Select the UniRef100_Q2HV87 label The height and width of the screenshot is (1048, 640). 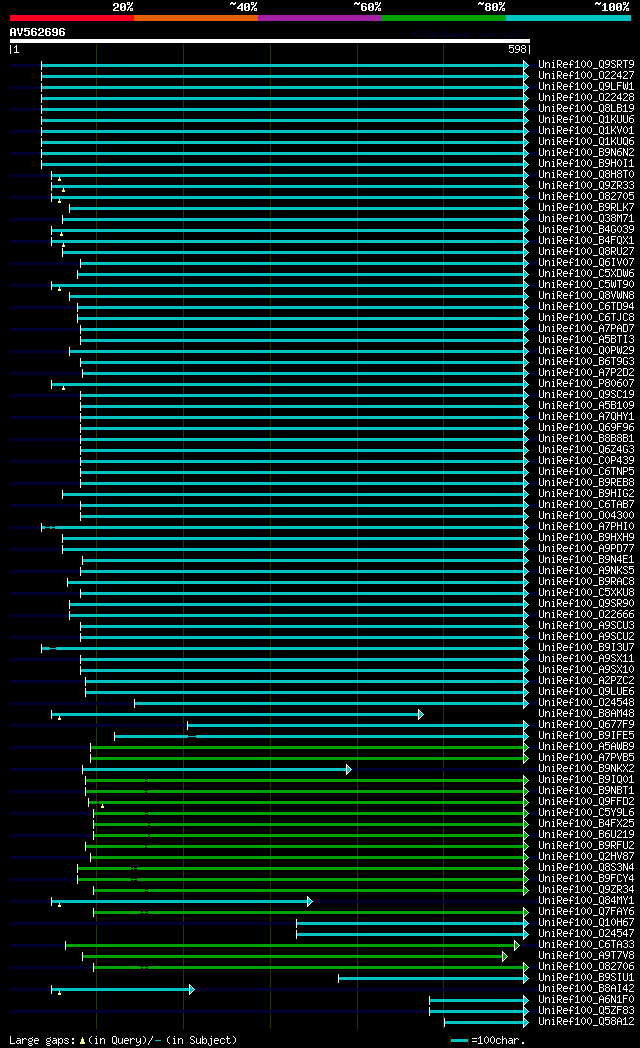(587, 856)
